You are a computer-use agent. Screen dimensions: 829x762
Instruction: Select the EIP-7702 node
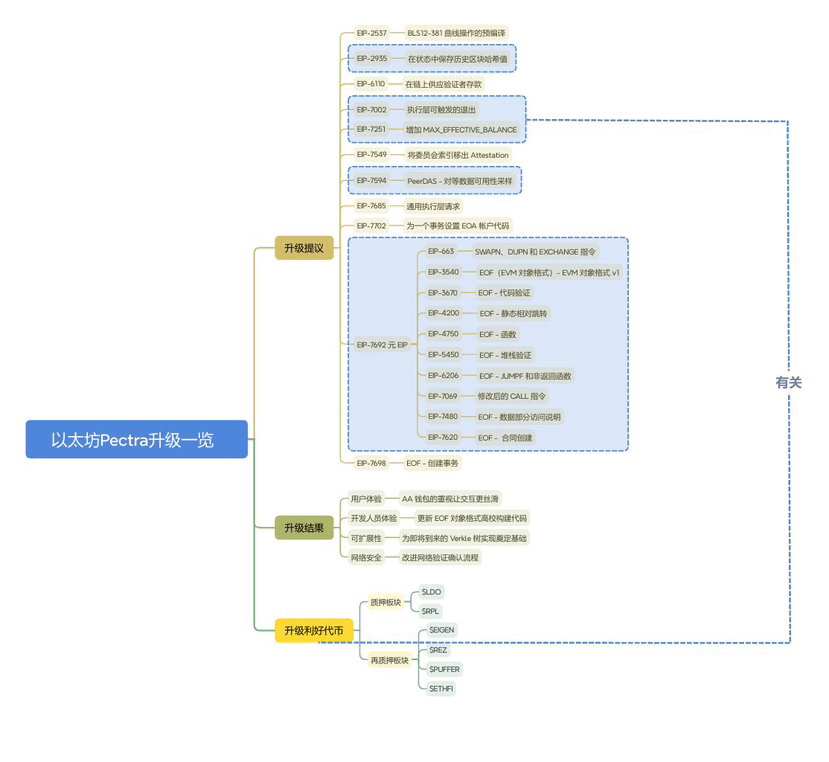[371, 226]
